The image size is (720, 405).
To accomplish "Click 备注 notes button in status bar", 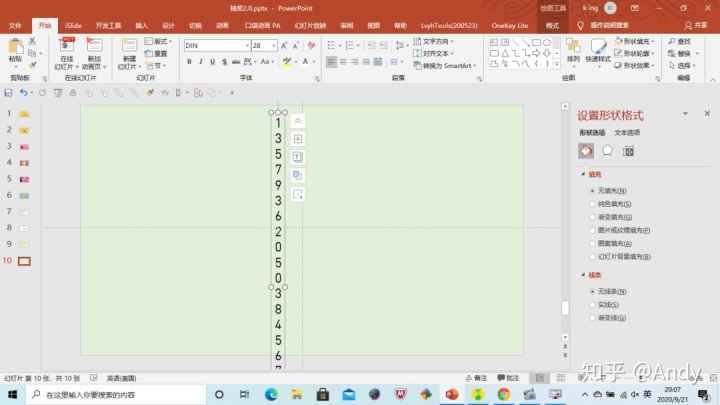I will click(476, 378).
